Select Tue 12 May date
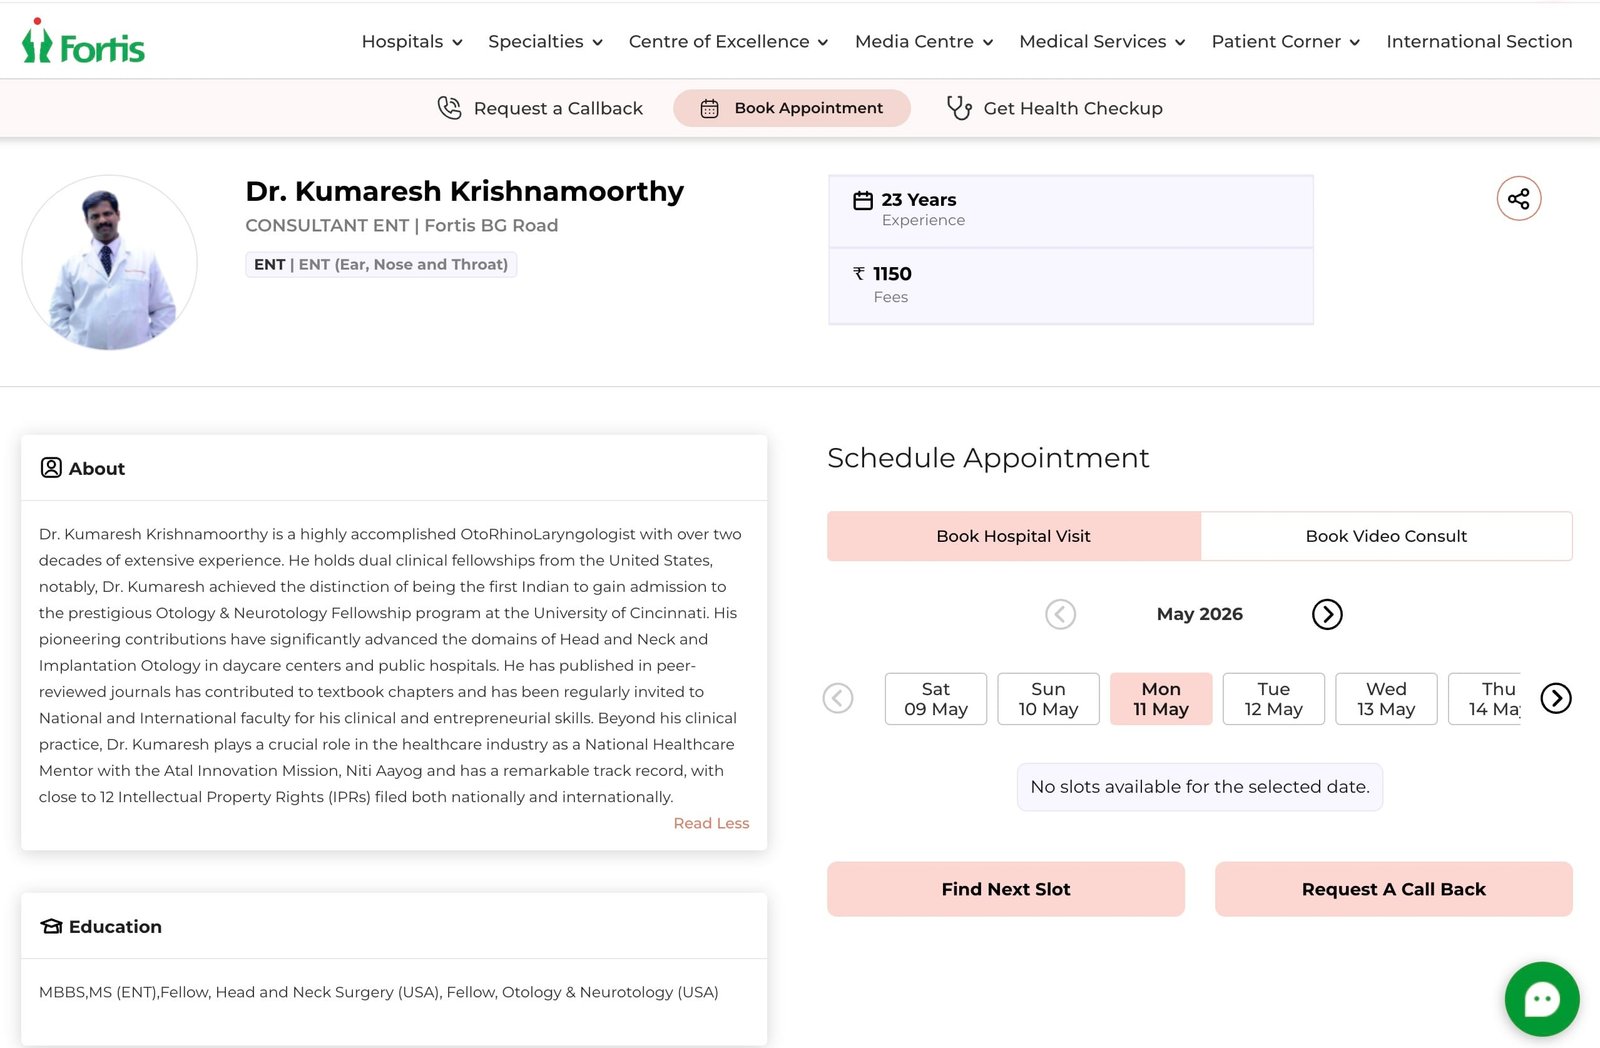 pyautogui.click(x=1273, y=699)
